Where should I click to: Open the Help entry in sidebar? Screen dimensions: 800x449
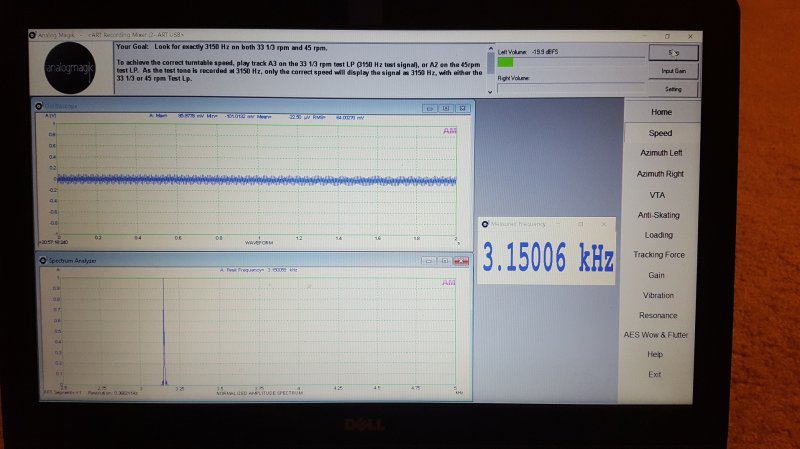coord(655,354)
